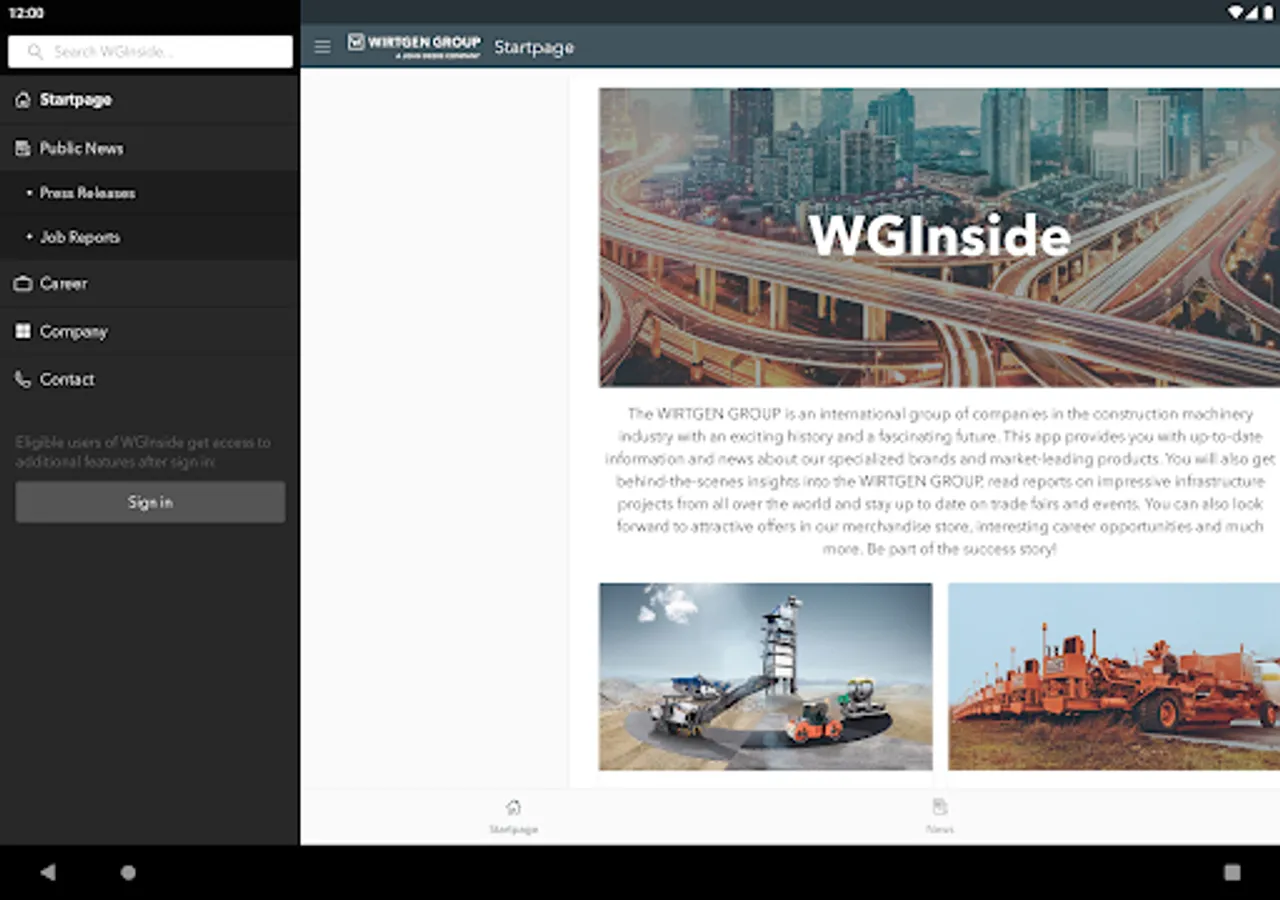
Task: Select Job Reports submenu item
Action: (x=150, y=238)
